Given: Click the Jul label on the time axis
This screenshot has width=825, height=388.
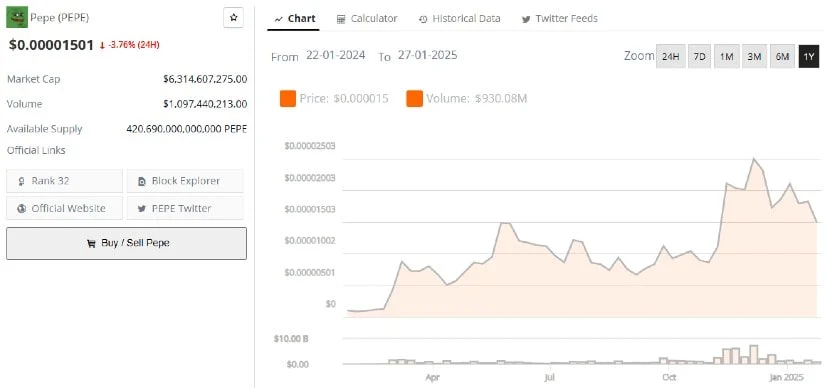Looking at the screenshot, I should [550, 377].
